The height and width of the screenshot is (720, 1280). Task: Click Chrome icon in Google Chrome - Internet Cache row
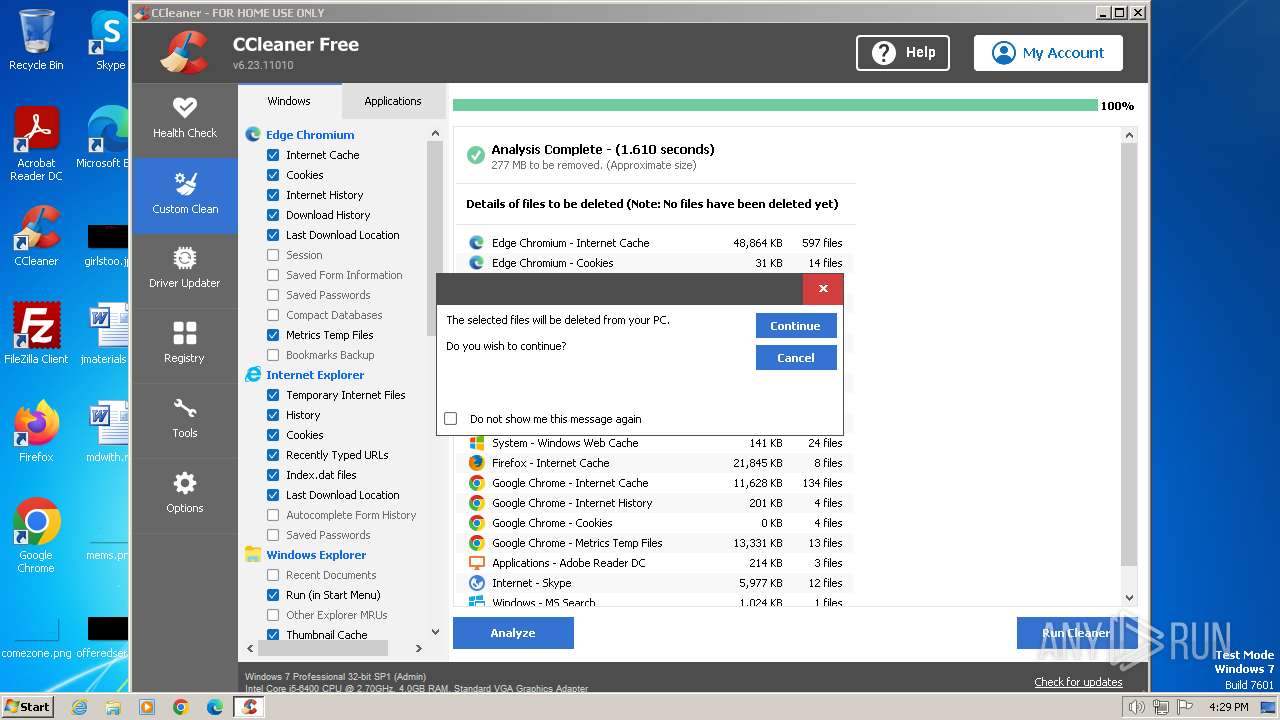pyautogui.click(x=476, y=482)
